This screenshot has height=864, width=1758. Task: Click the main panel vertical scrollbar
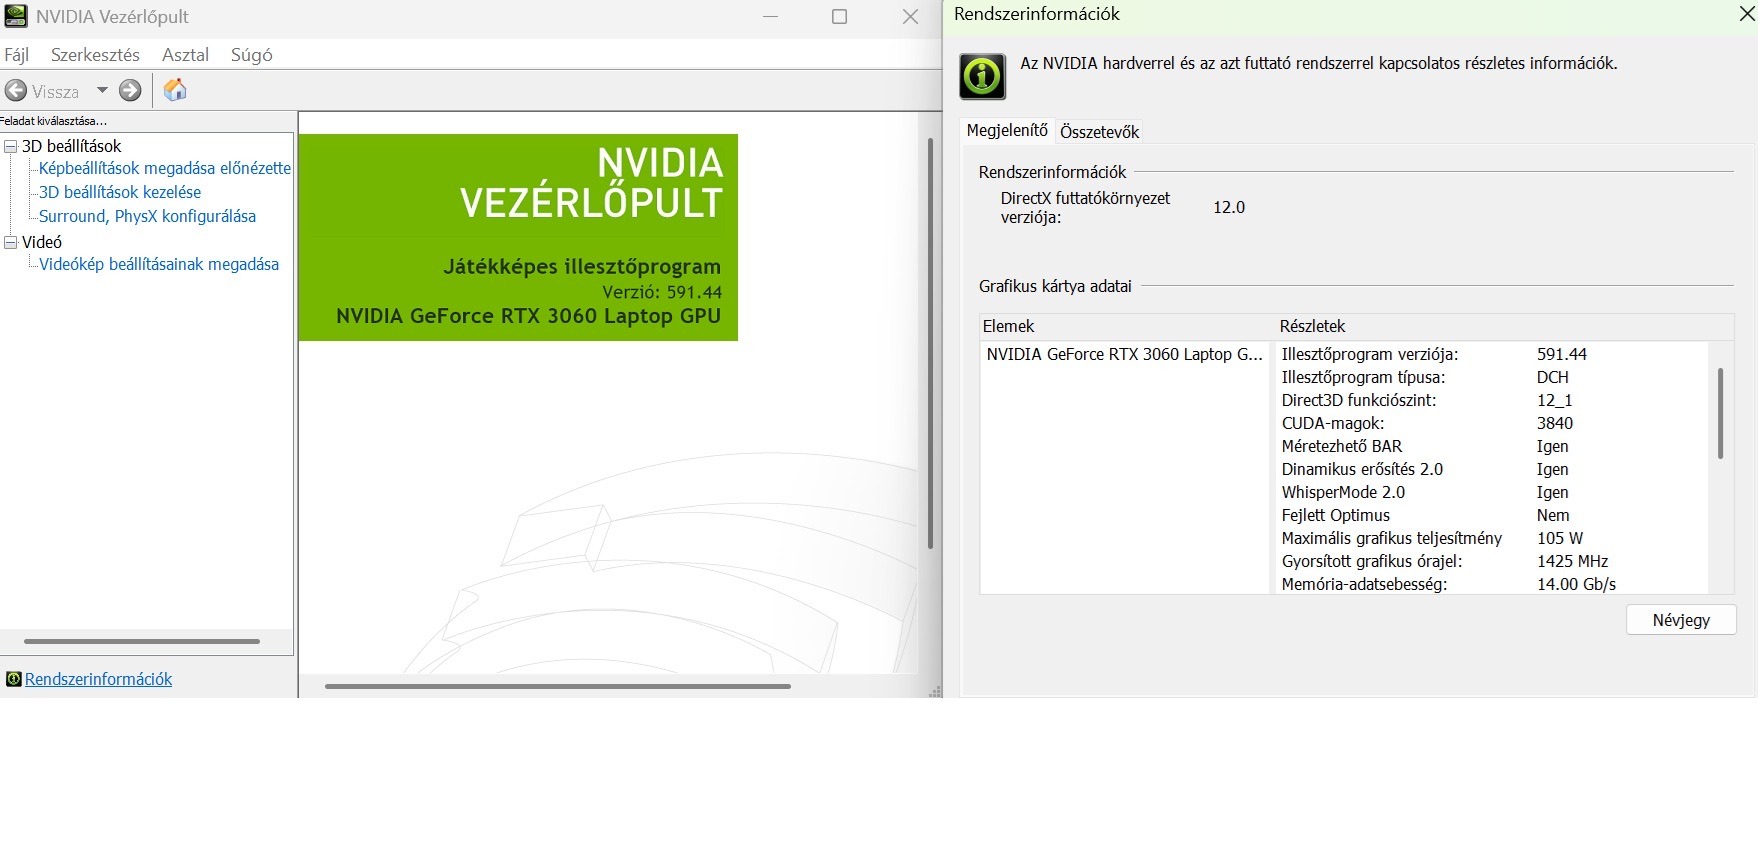(930, 342)
